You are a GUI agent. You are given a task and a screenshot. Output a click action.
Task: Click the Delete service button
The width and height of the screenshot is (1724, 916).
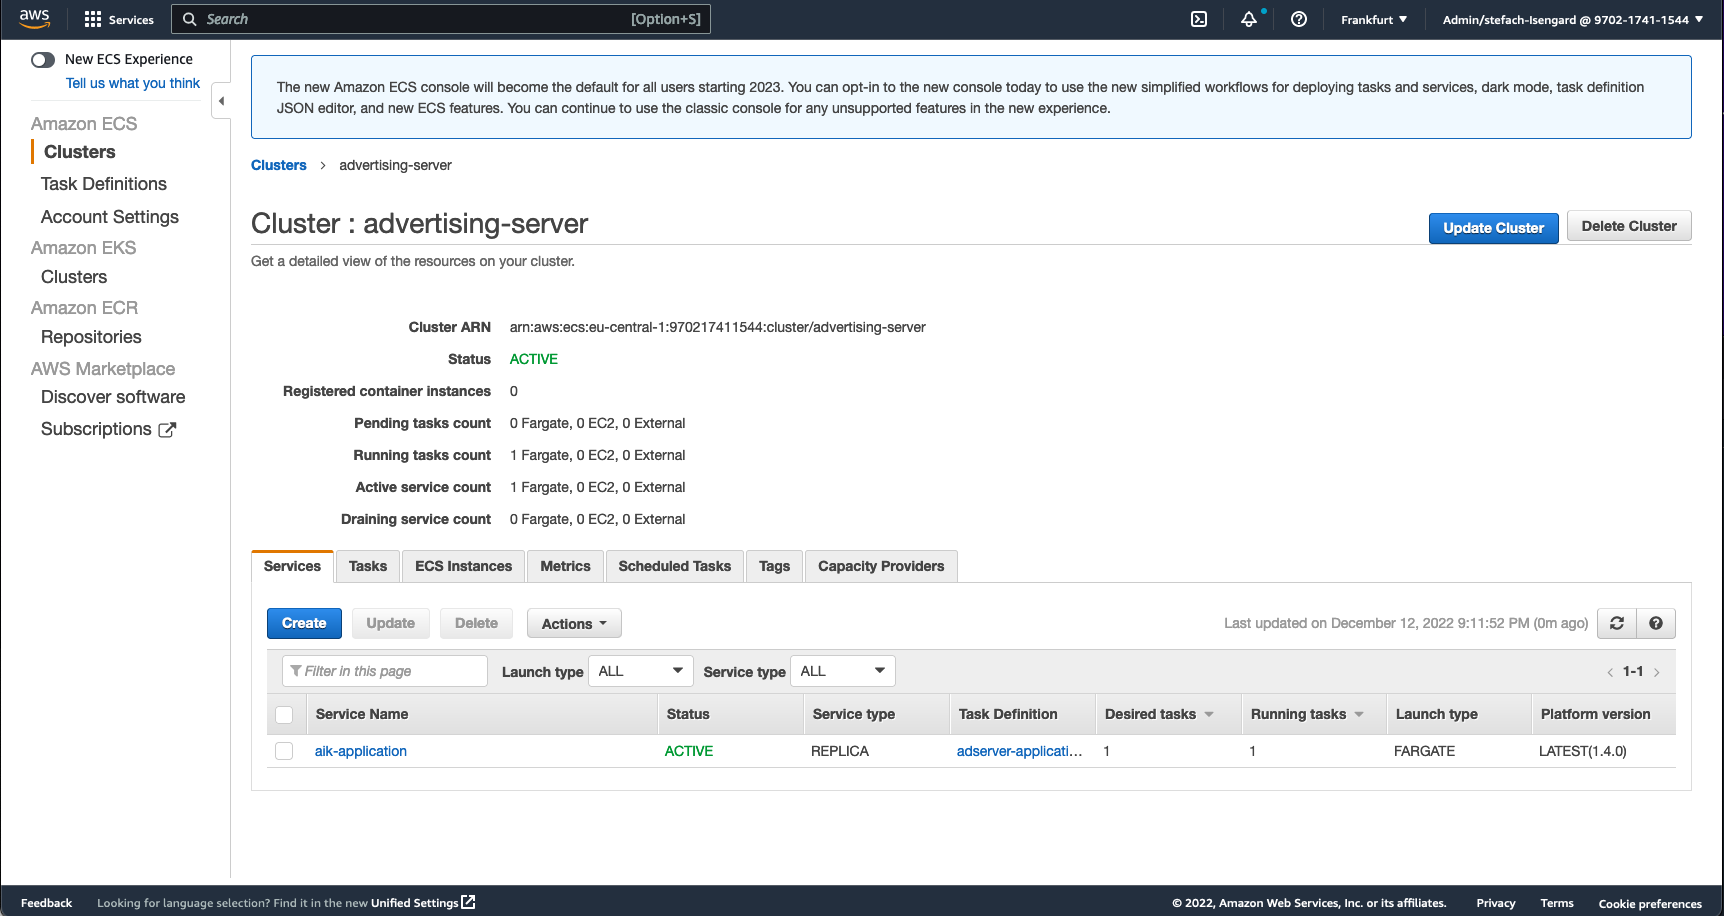coord(476,623)
